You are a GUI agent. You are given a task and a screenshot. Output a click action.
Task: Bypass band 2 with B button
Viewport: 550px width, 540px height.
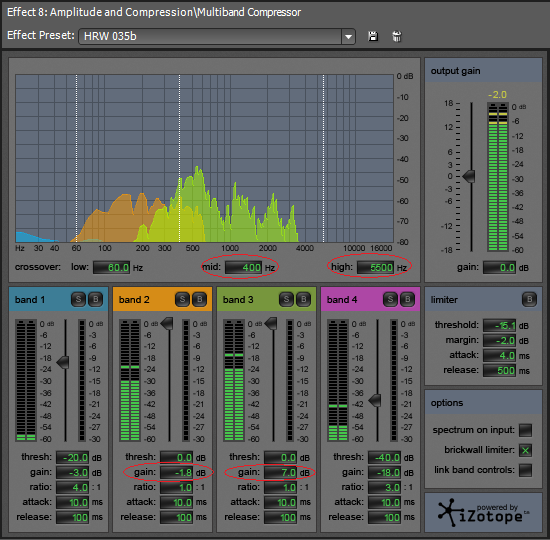click(x=199, y=299)
